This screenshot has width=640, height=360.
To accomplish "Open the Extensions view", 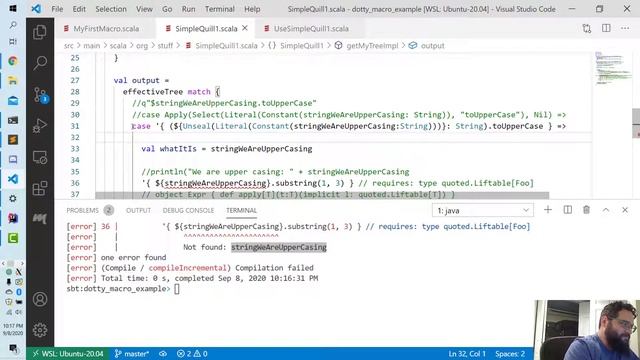I will [40, 188].
